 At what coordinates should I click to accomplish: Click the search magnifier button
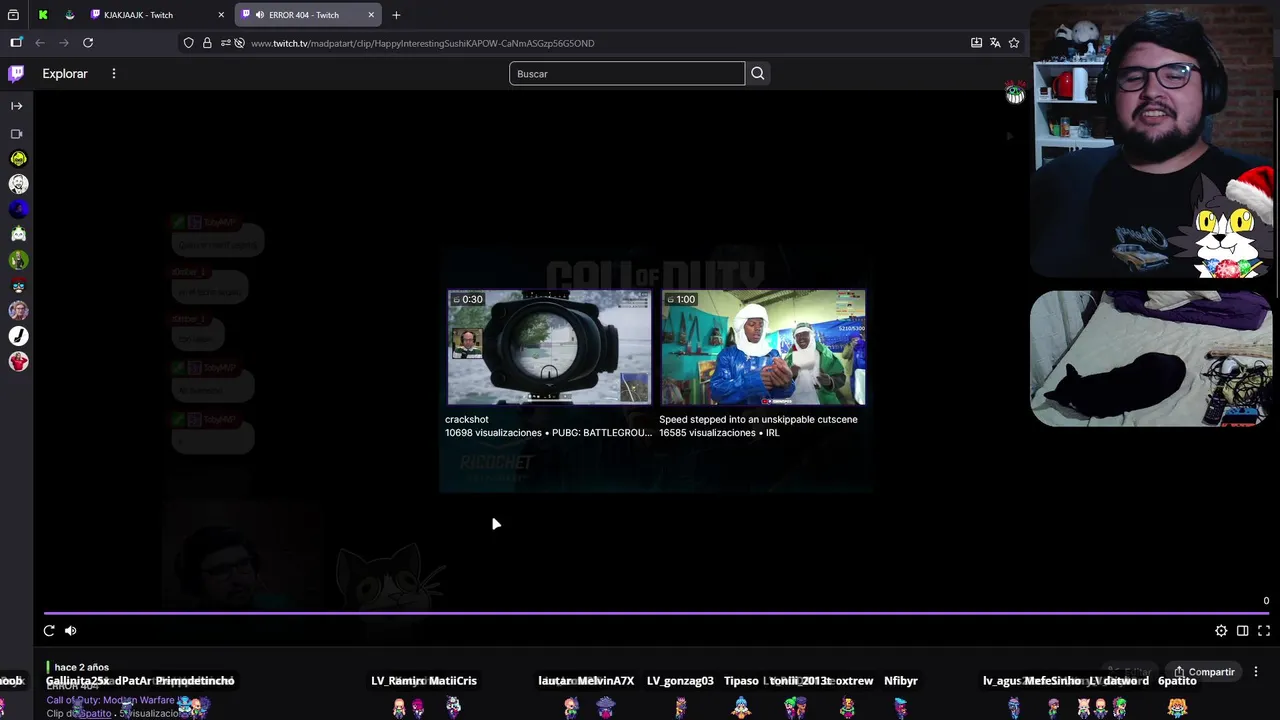pyautogui.click(x=758, y=74)
